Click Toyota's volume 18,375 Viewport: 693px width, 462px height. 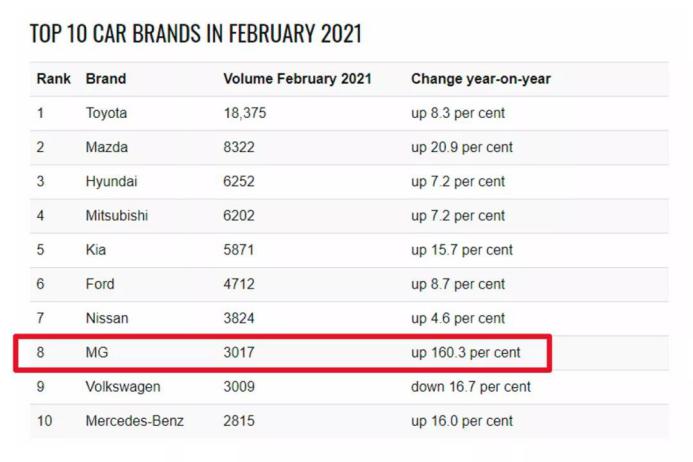pos(245,113)
